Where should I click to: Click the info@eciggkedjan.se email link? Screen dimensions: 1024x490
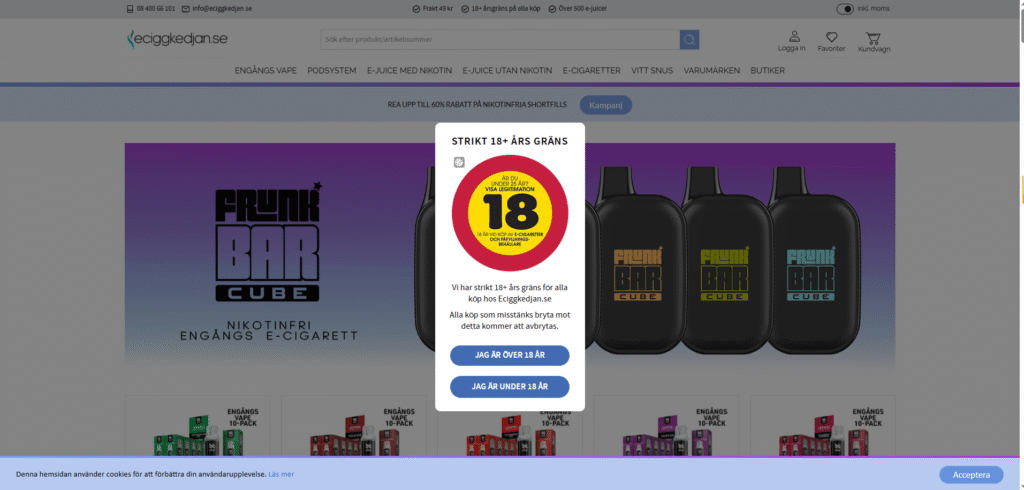pyautogui.click(x=222, y=8)
